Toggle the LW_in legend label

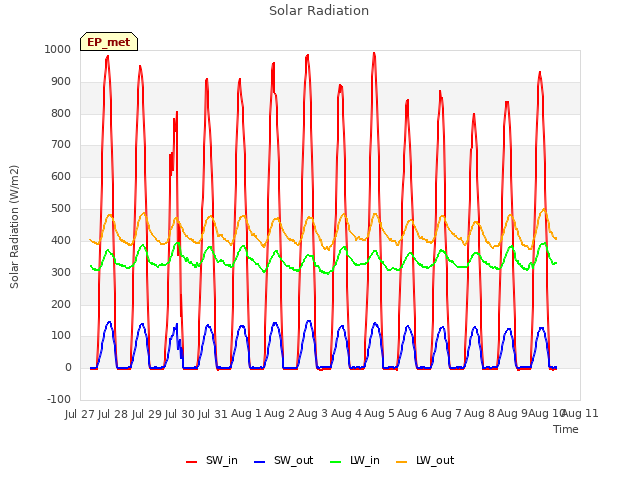(x=365, y=461)
